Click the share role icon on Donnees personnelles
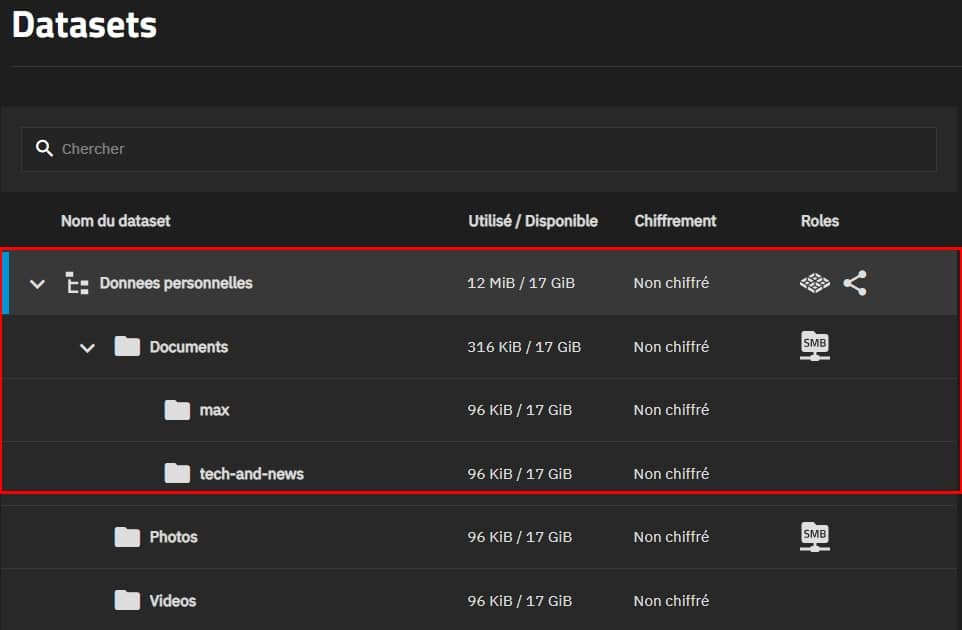This screenshot has height=630, width=962. (x=854, y=283)
